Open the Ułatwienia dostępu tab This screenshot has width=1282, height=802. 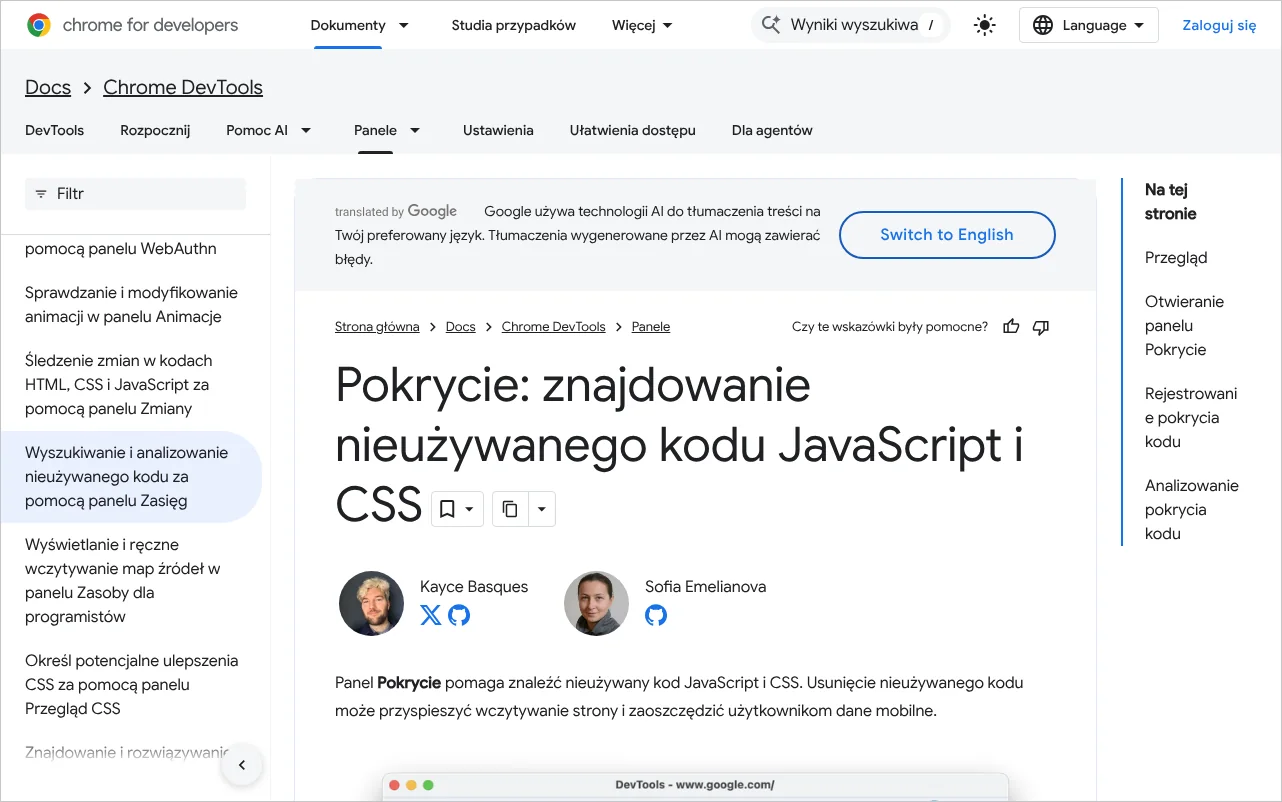(x=633, y=130)
